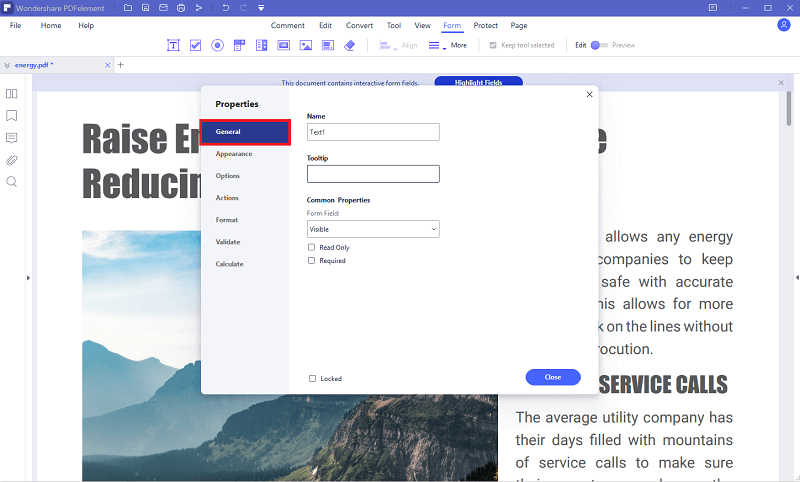This screenshot has width=800, height=482.
Task: Click the Eraser clear form icon
Action: pos(349,45)
